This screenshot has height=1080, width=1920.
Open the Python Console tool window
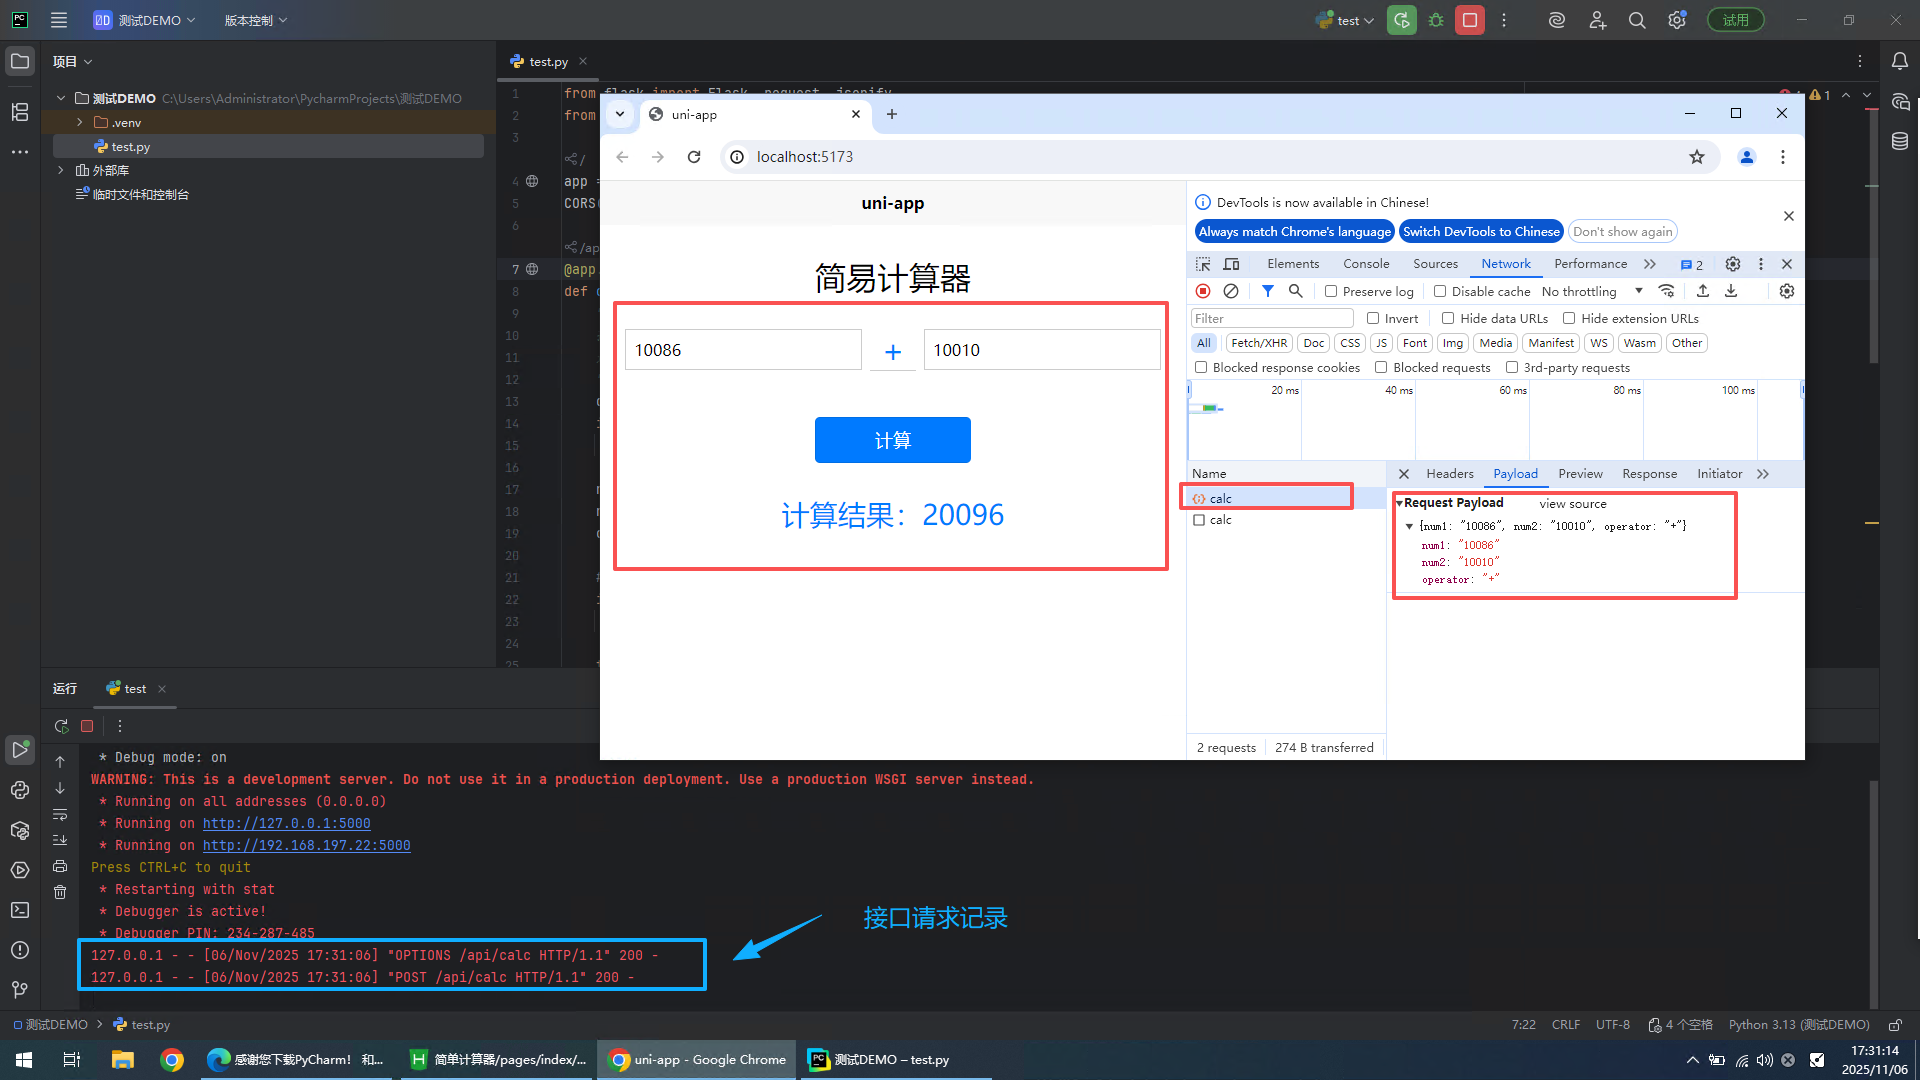click(x=20, y=790)
